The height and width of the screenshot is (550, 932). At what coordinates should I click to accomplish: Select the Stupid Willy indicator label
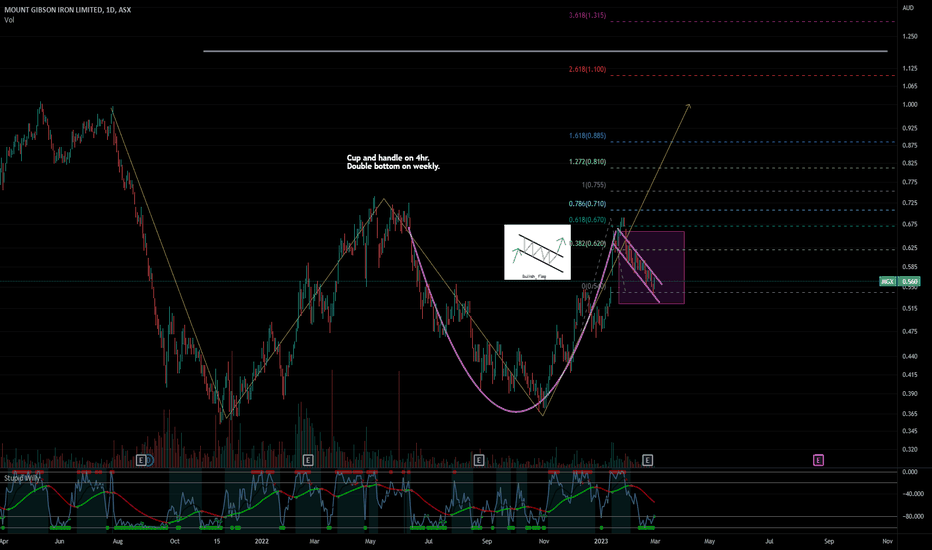pos(23,478)
